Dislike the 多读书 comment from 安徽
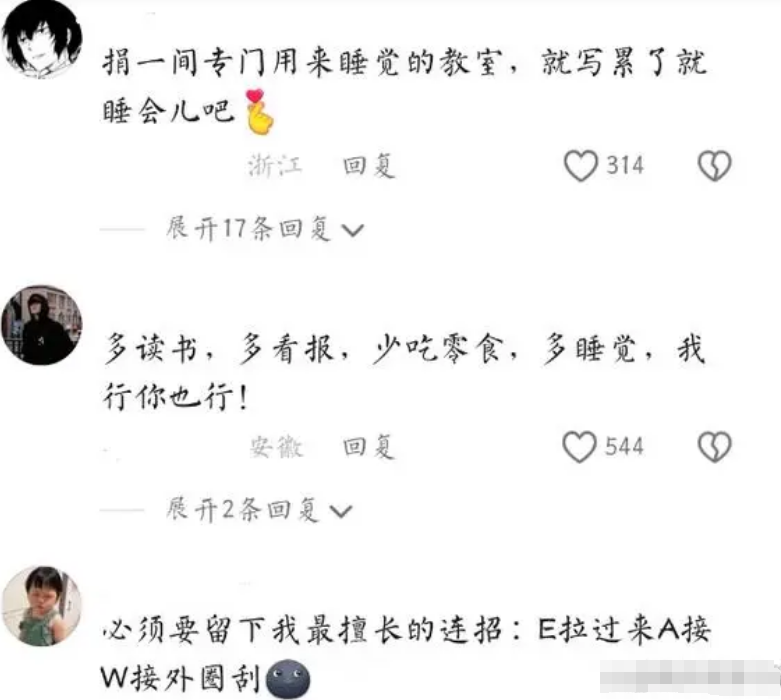This screenshot has width=781, height=700. tap(714, 446)
